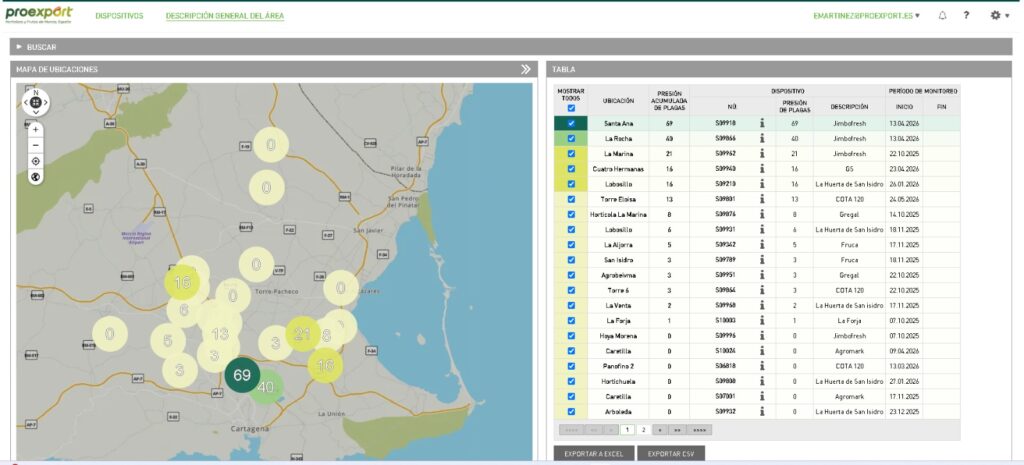
Task: Open help question mark icon
Action: (967, 16)
